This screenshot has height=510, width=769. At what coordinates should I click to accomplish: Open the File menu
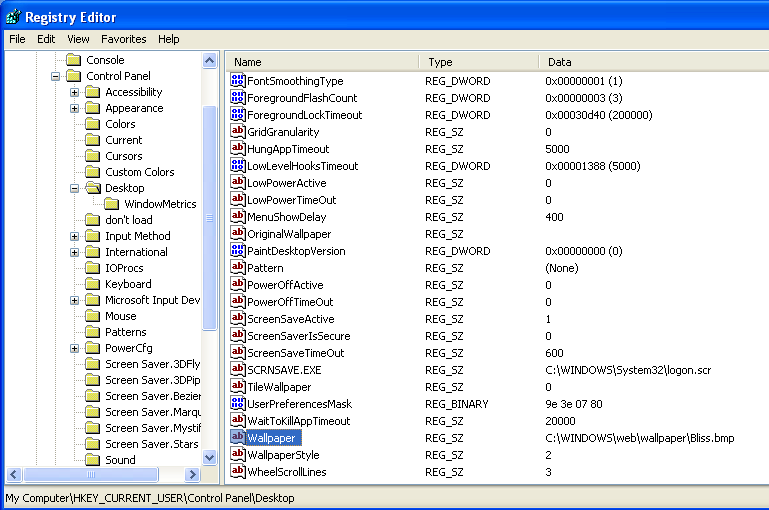point(17,39)
